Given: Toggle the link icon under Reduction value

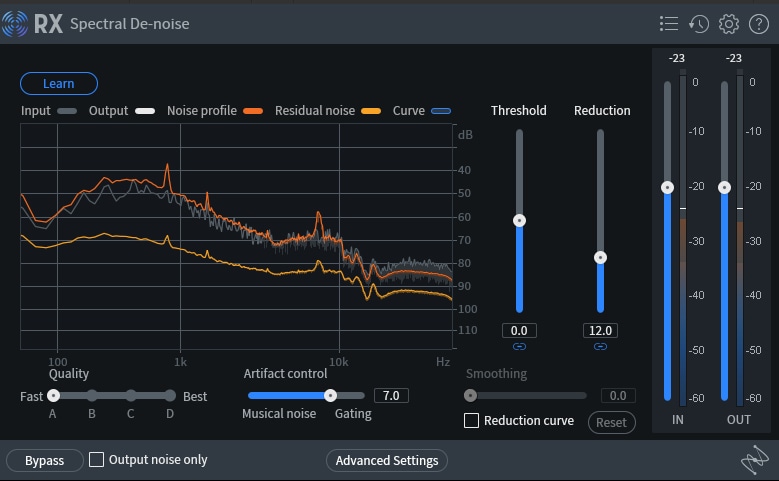Looking at the screenshot, I should coord(600,346).
